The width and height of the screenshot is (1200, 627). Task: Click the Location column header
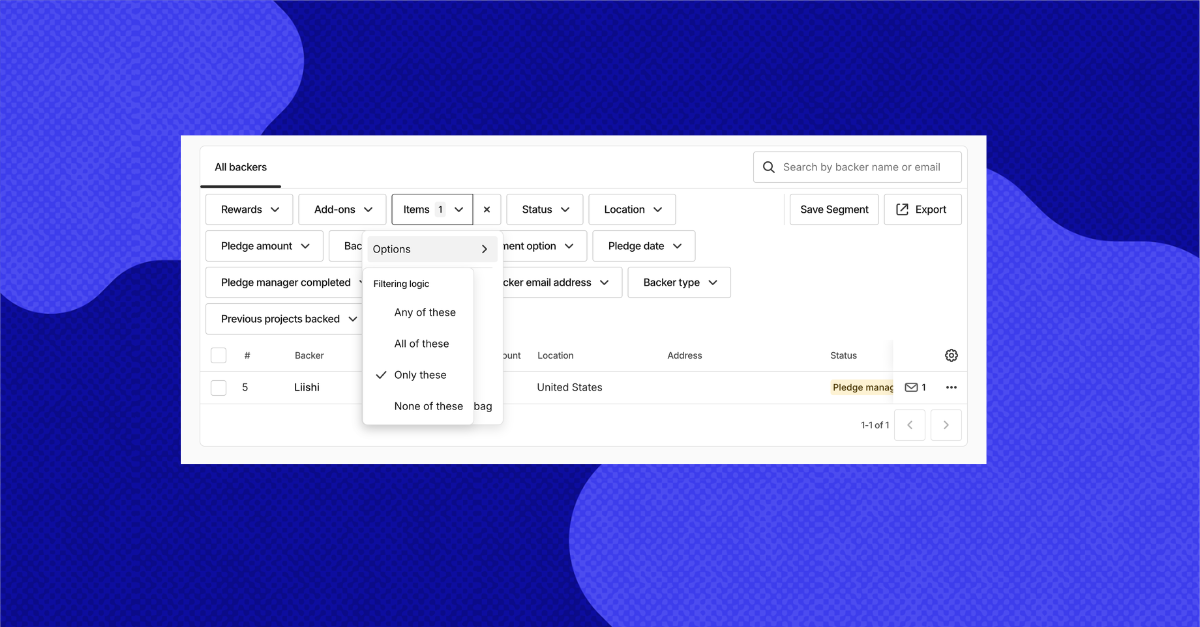(555, 355)
